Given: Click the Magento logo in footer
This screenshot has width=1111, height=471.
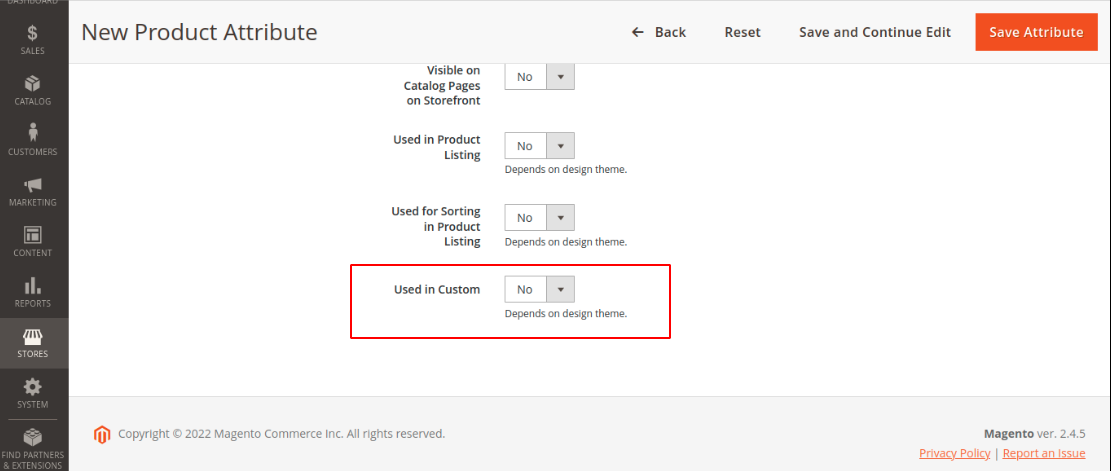Looking at the screenshot, I should tap(101, 434).
